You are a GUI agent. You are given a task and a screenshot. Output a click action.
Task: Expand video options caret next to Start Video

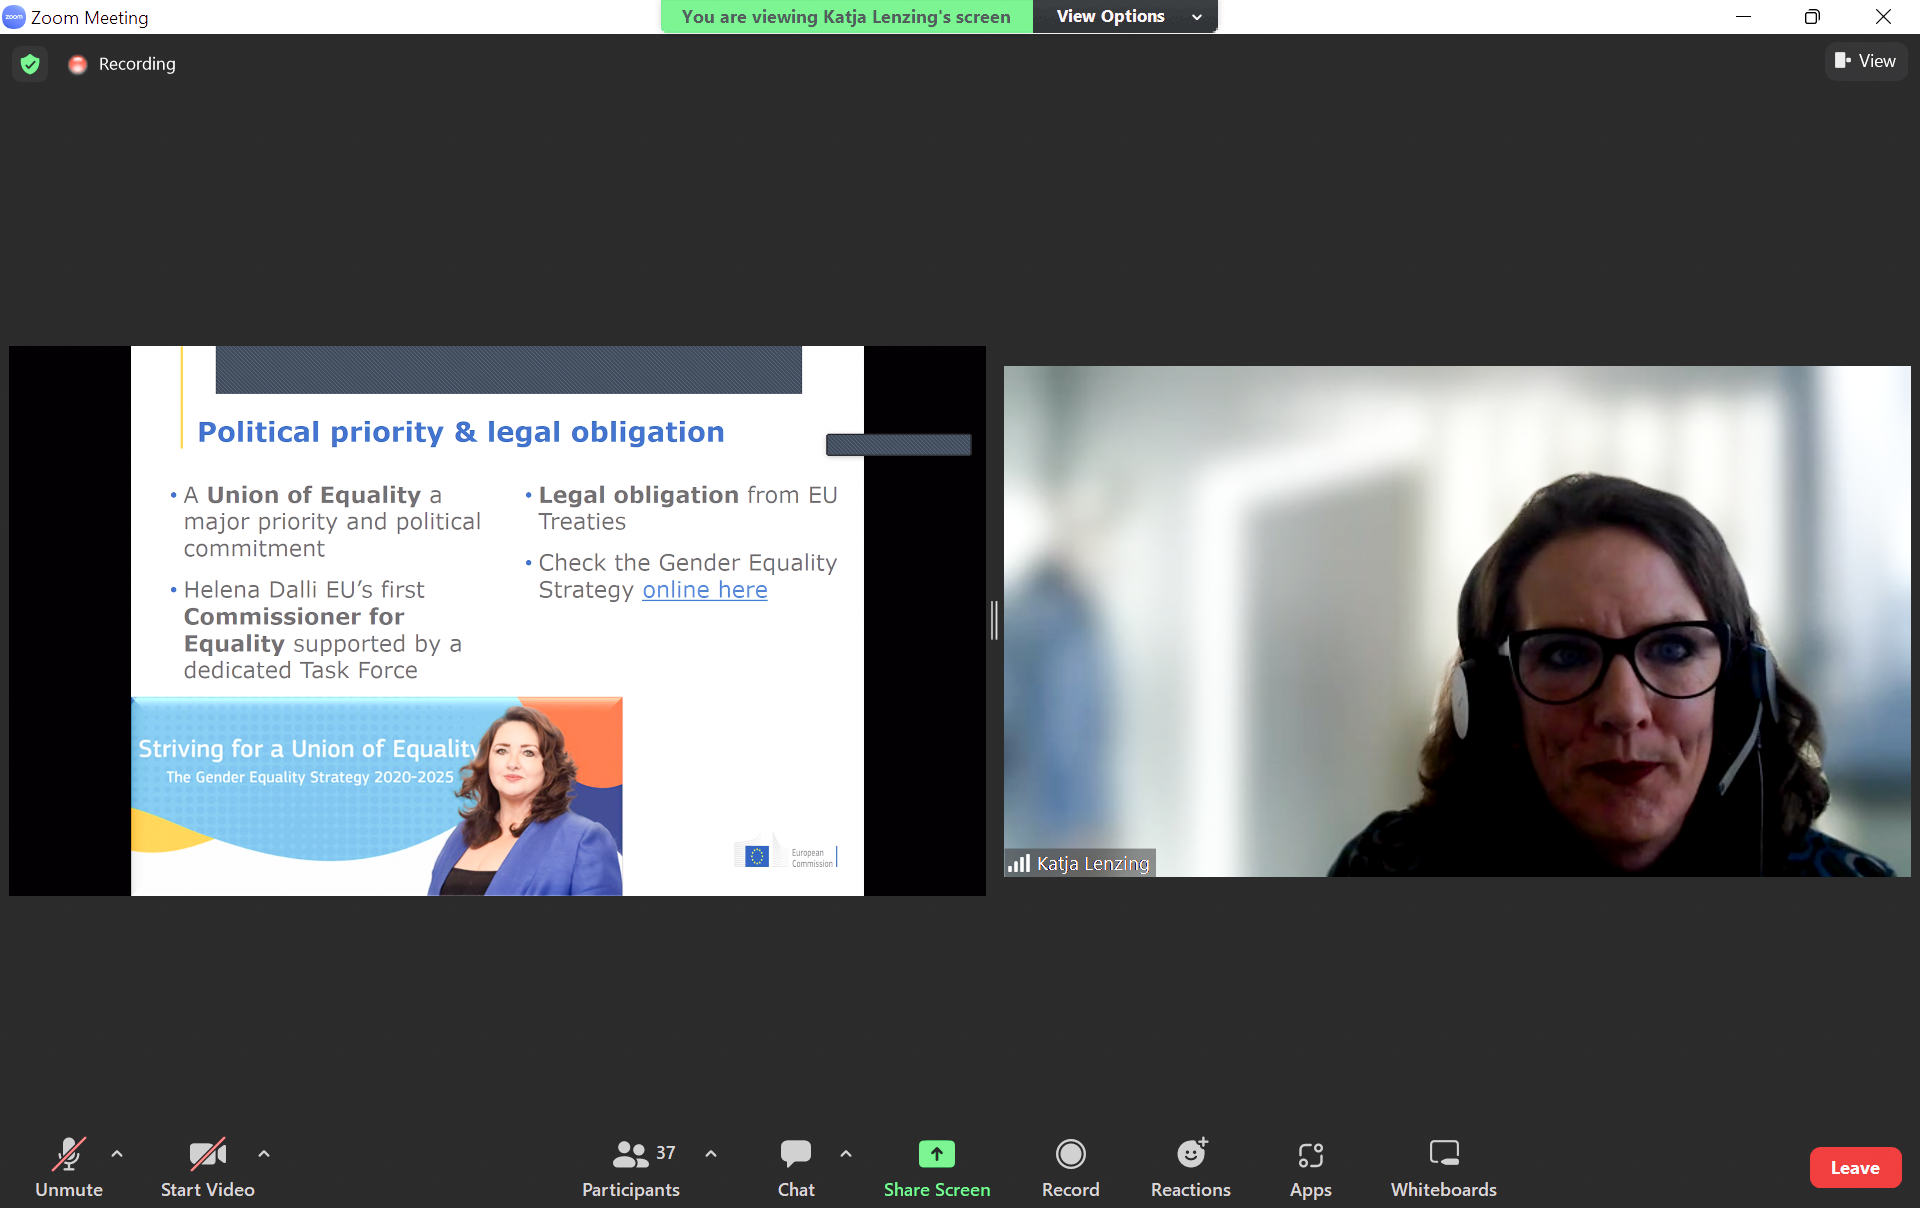coord(264,1153)
